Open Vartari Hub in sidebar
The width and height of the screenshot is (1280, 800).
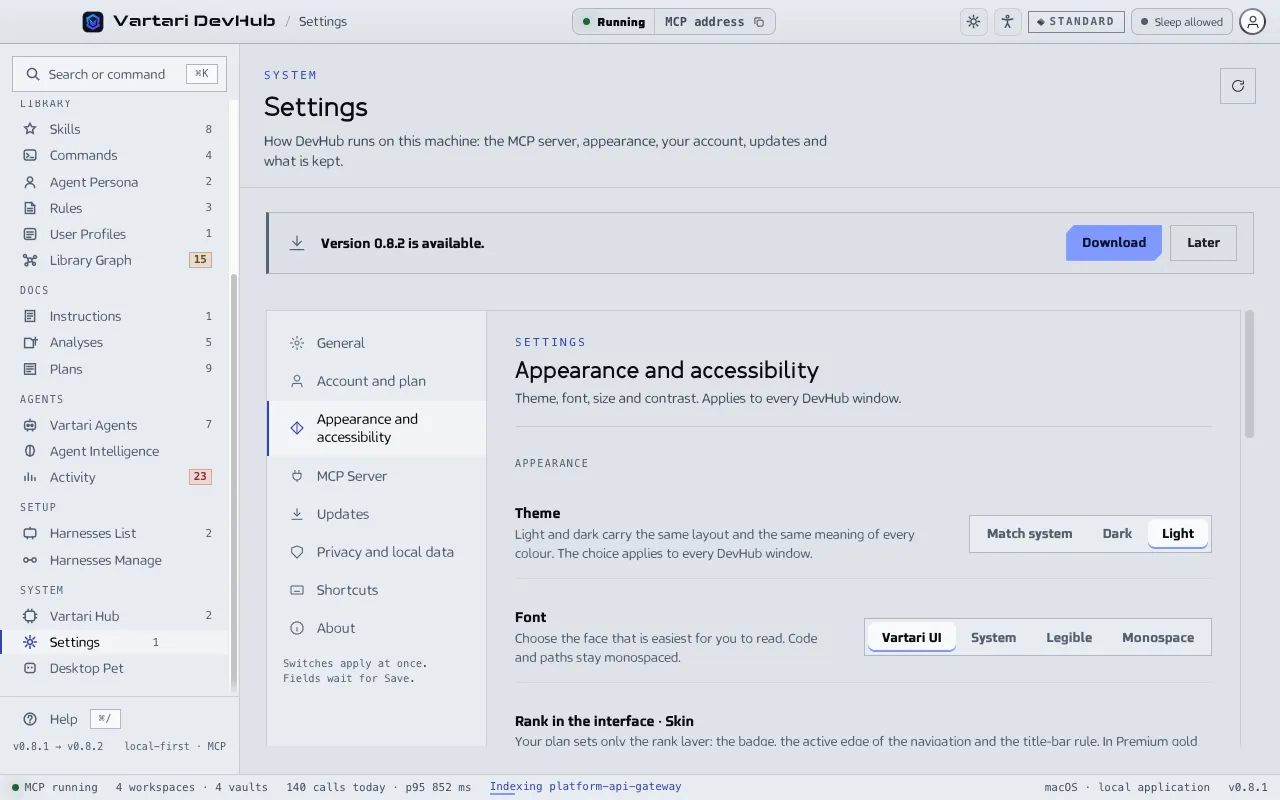117,616
